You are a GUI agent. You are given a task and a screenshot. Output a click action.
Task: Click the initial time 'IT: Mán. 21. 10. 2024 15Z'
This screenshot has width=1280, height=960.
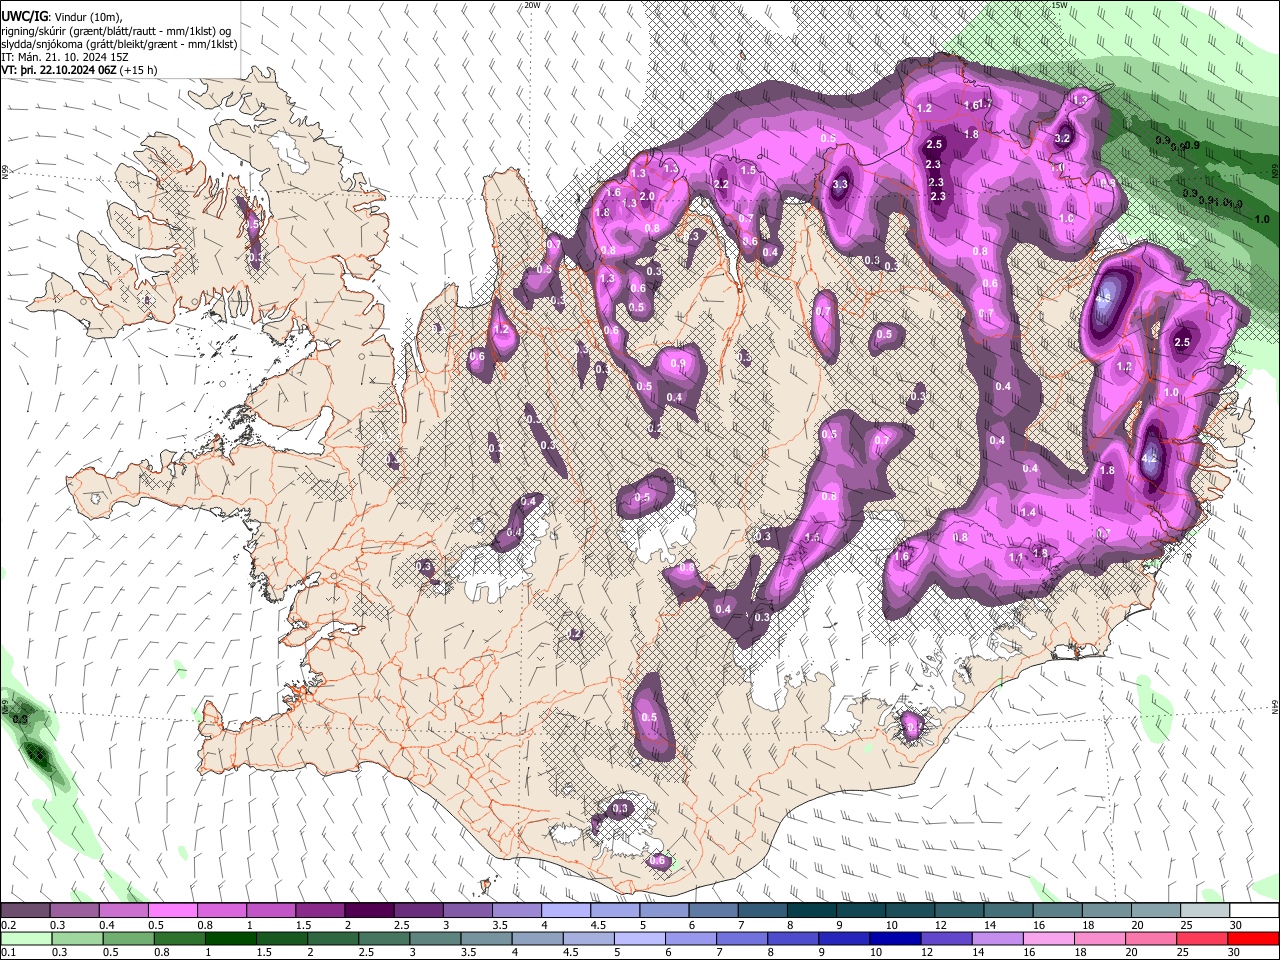pos(66,57)
